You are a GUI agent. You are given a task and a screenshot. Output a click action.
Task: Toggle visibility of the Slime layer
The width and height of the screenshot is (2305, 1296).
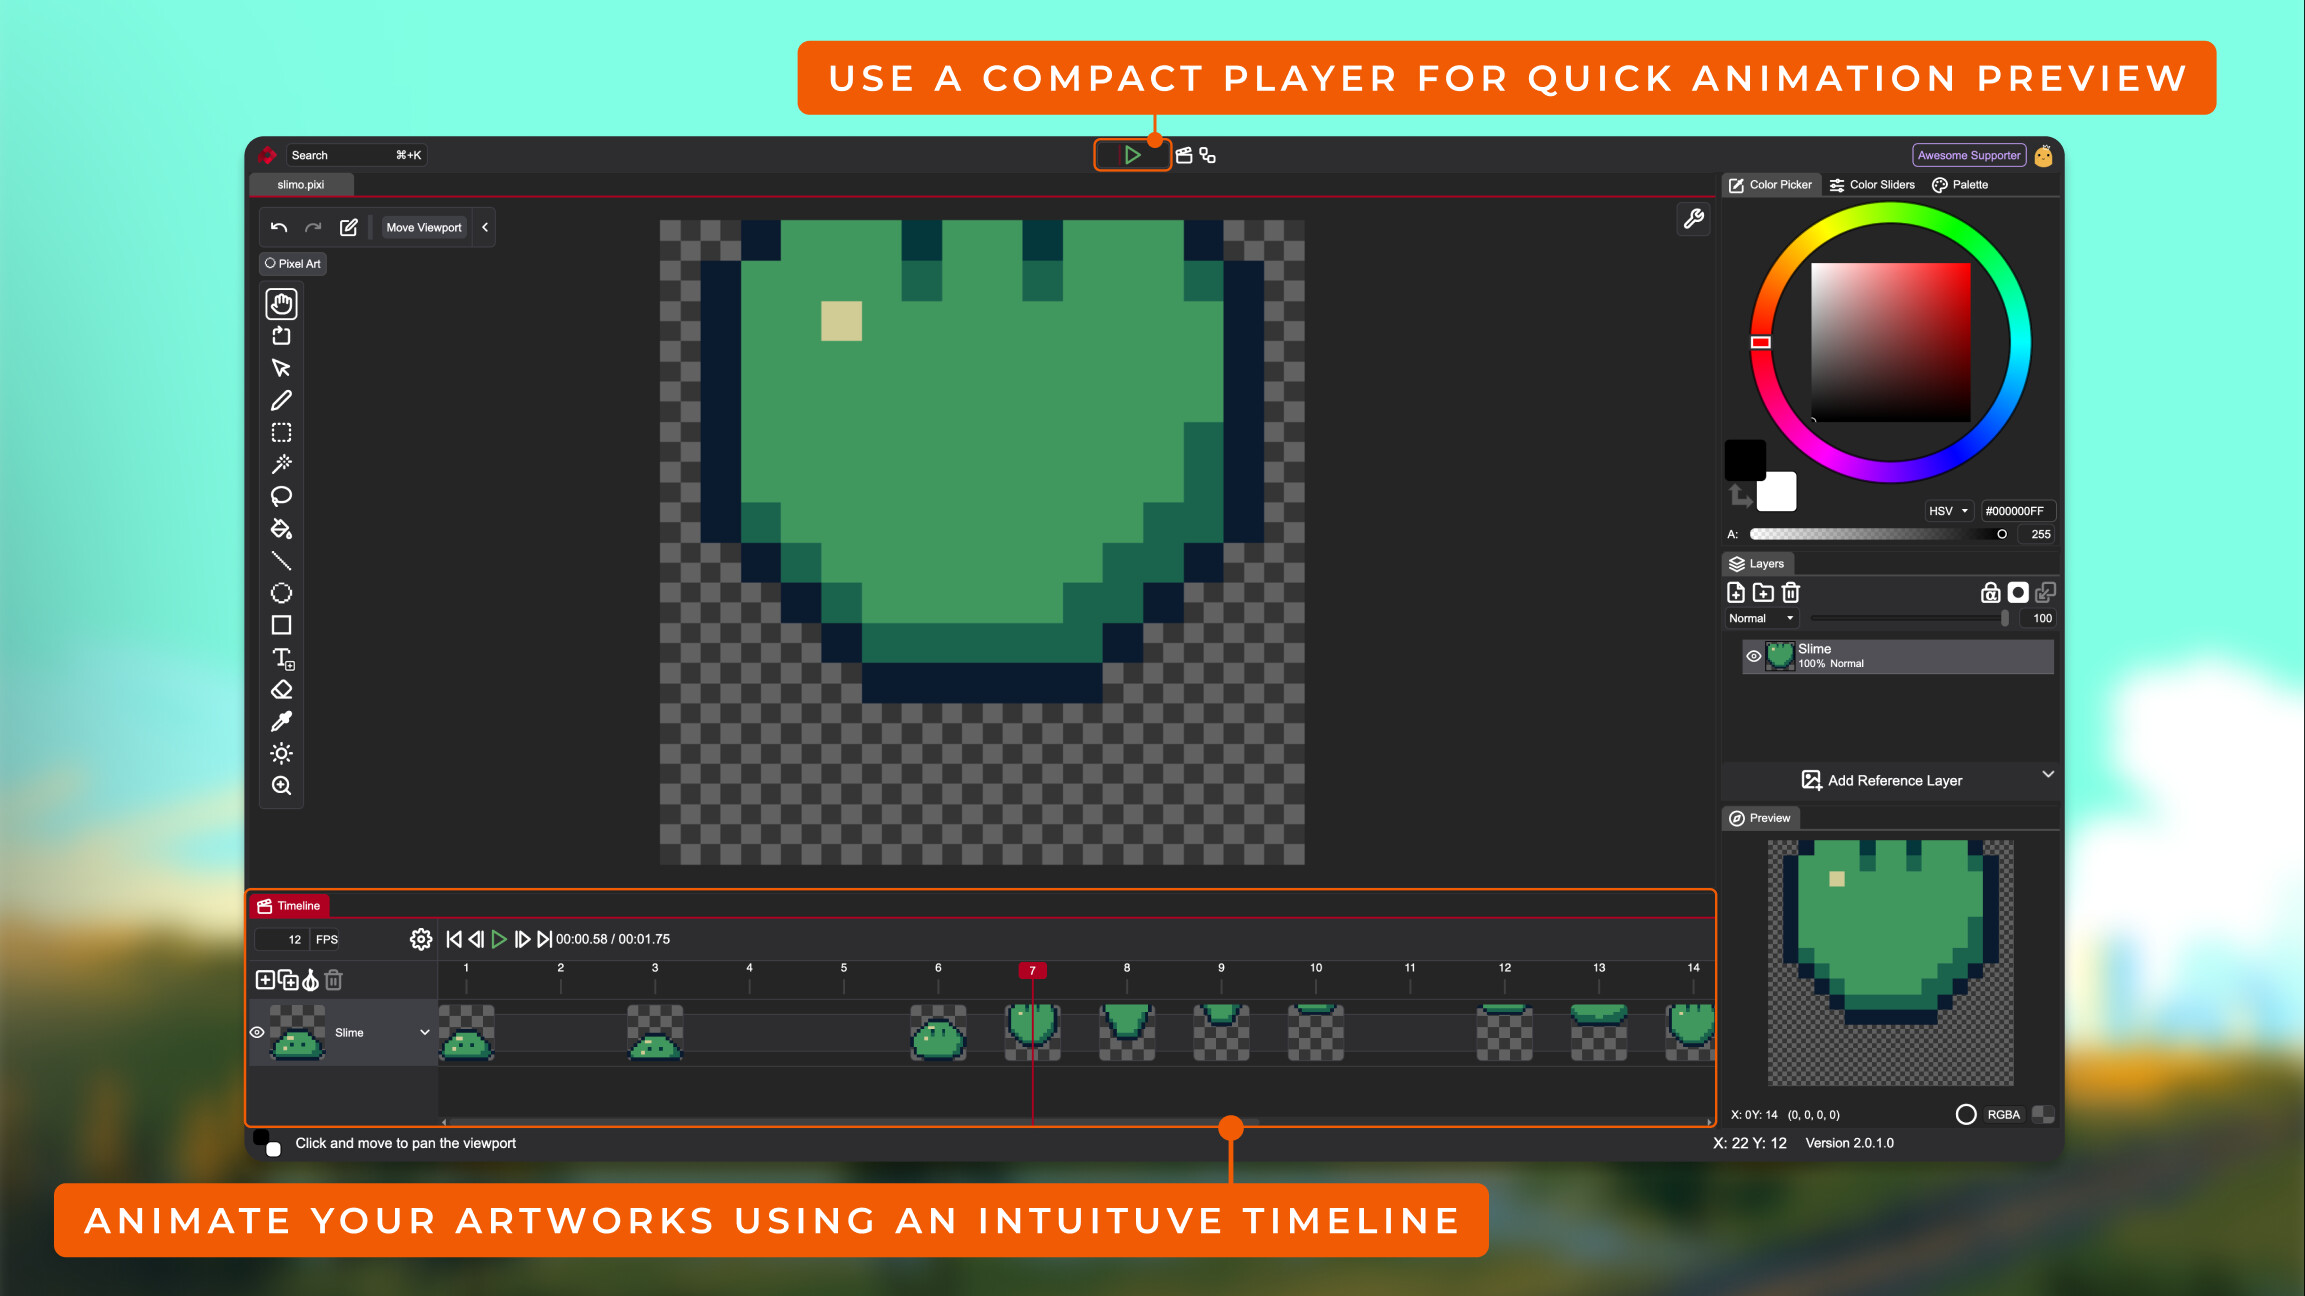coord(1754,656)
